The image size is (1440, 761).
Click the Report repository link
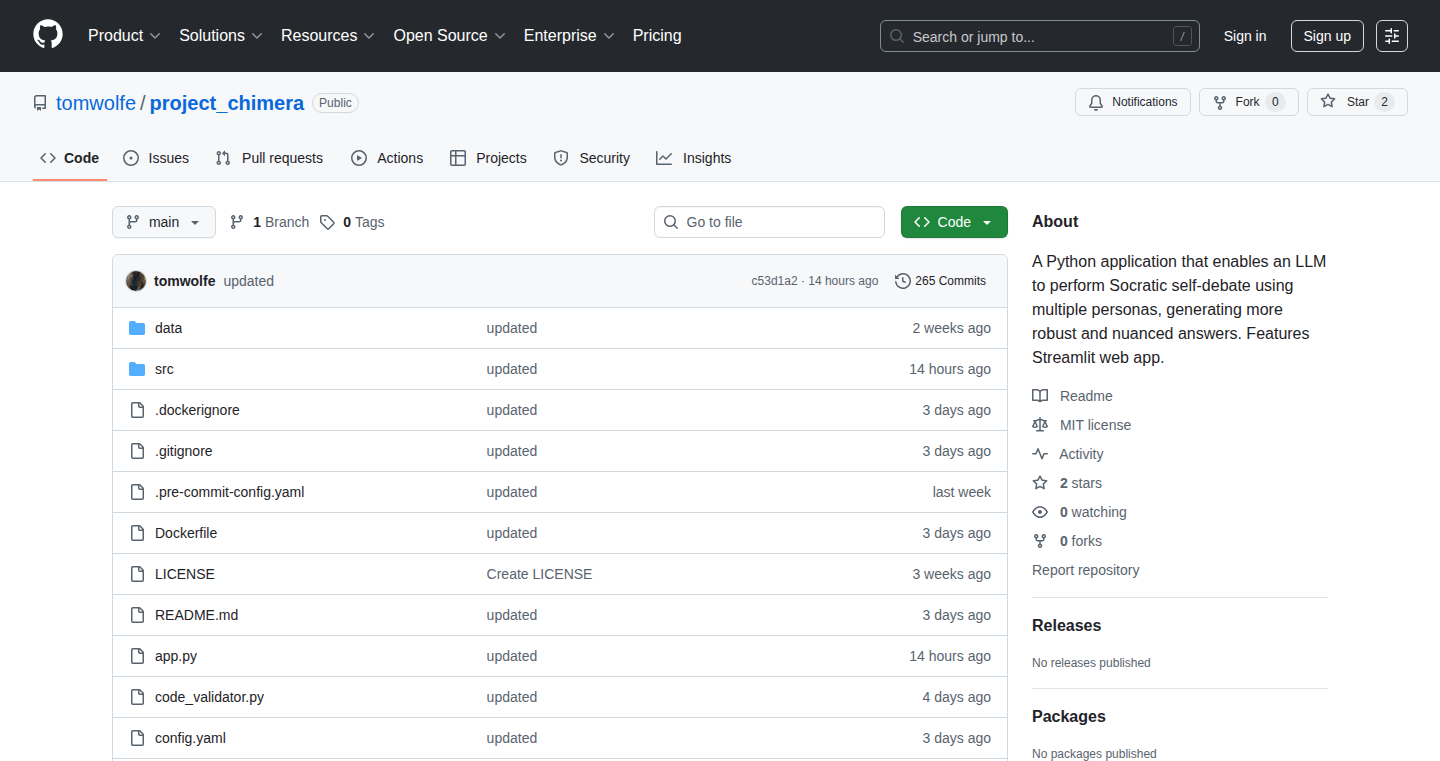click(1086, 570)
